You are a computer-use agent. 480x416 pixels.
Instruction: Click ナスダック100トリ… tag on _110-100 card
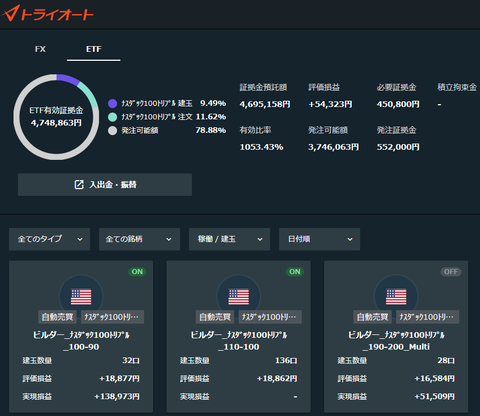point(270,317)
